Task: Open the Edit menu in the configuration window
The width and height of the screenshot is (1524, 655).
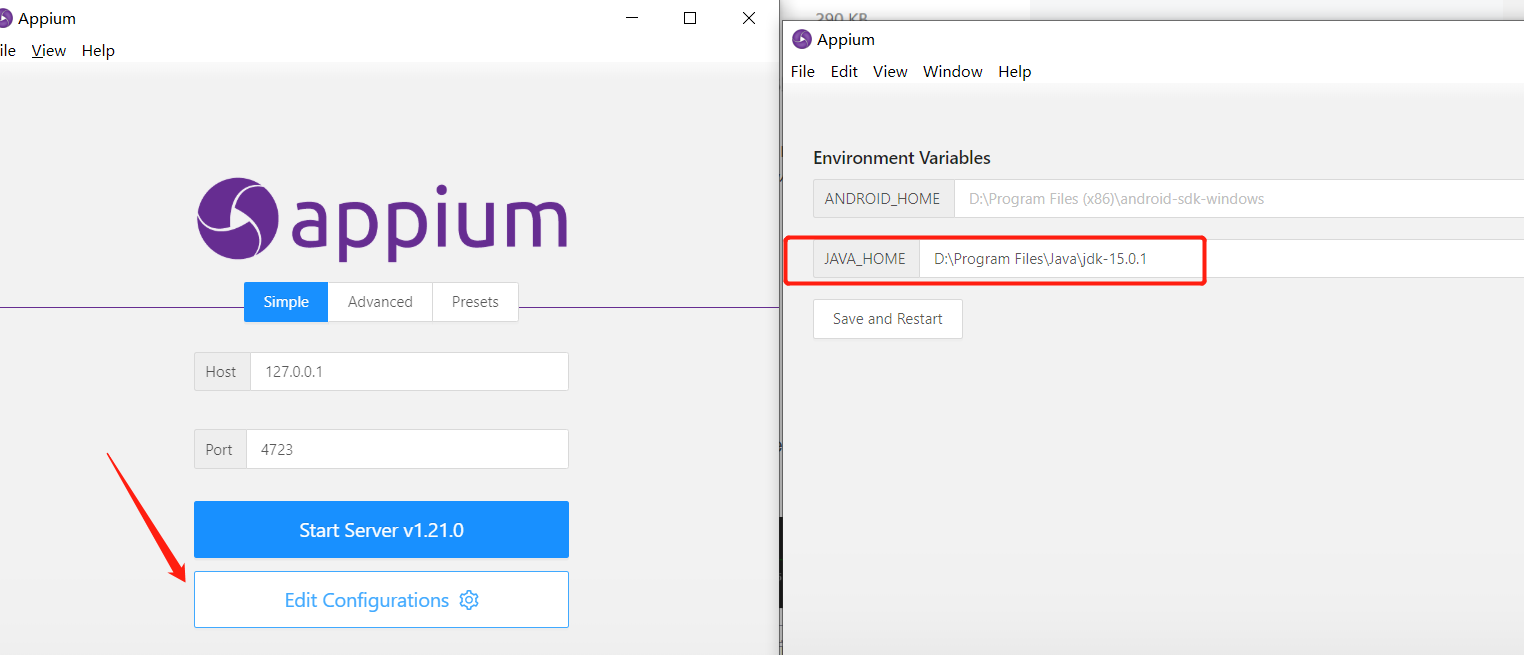Action: (843, 71)
